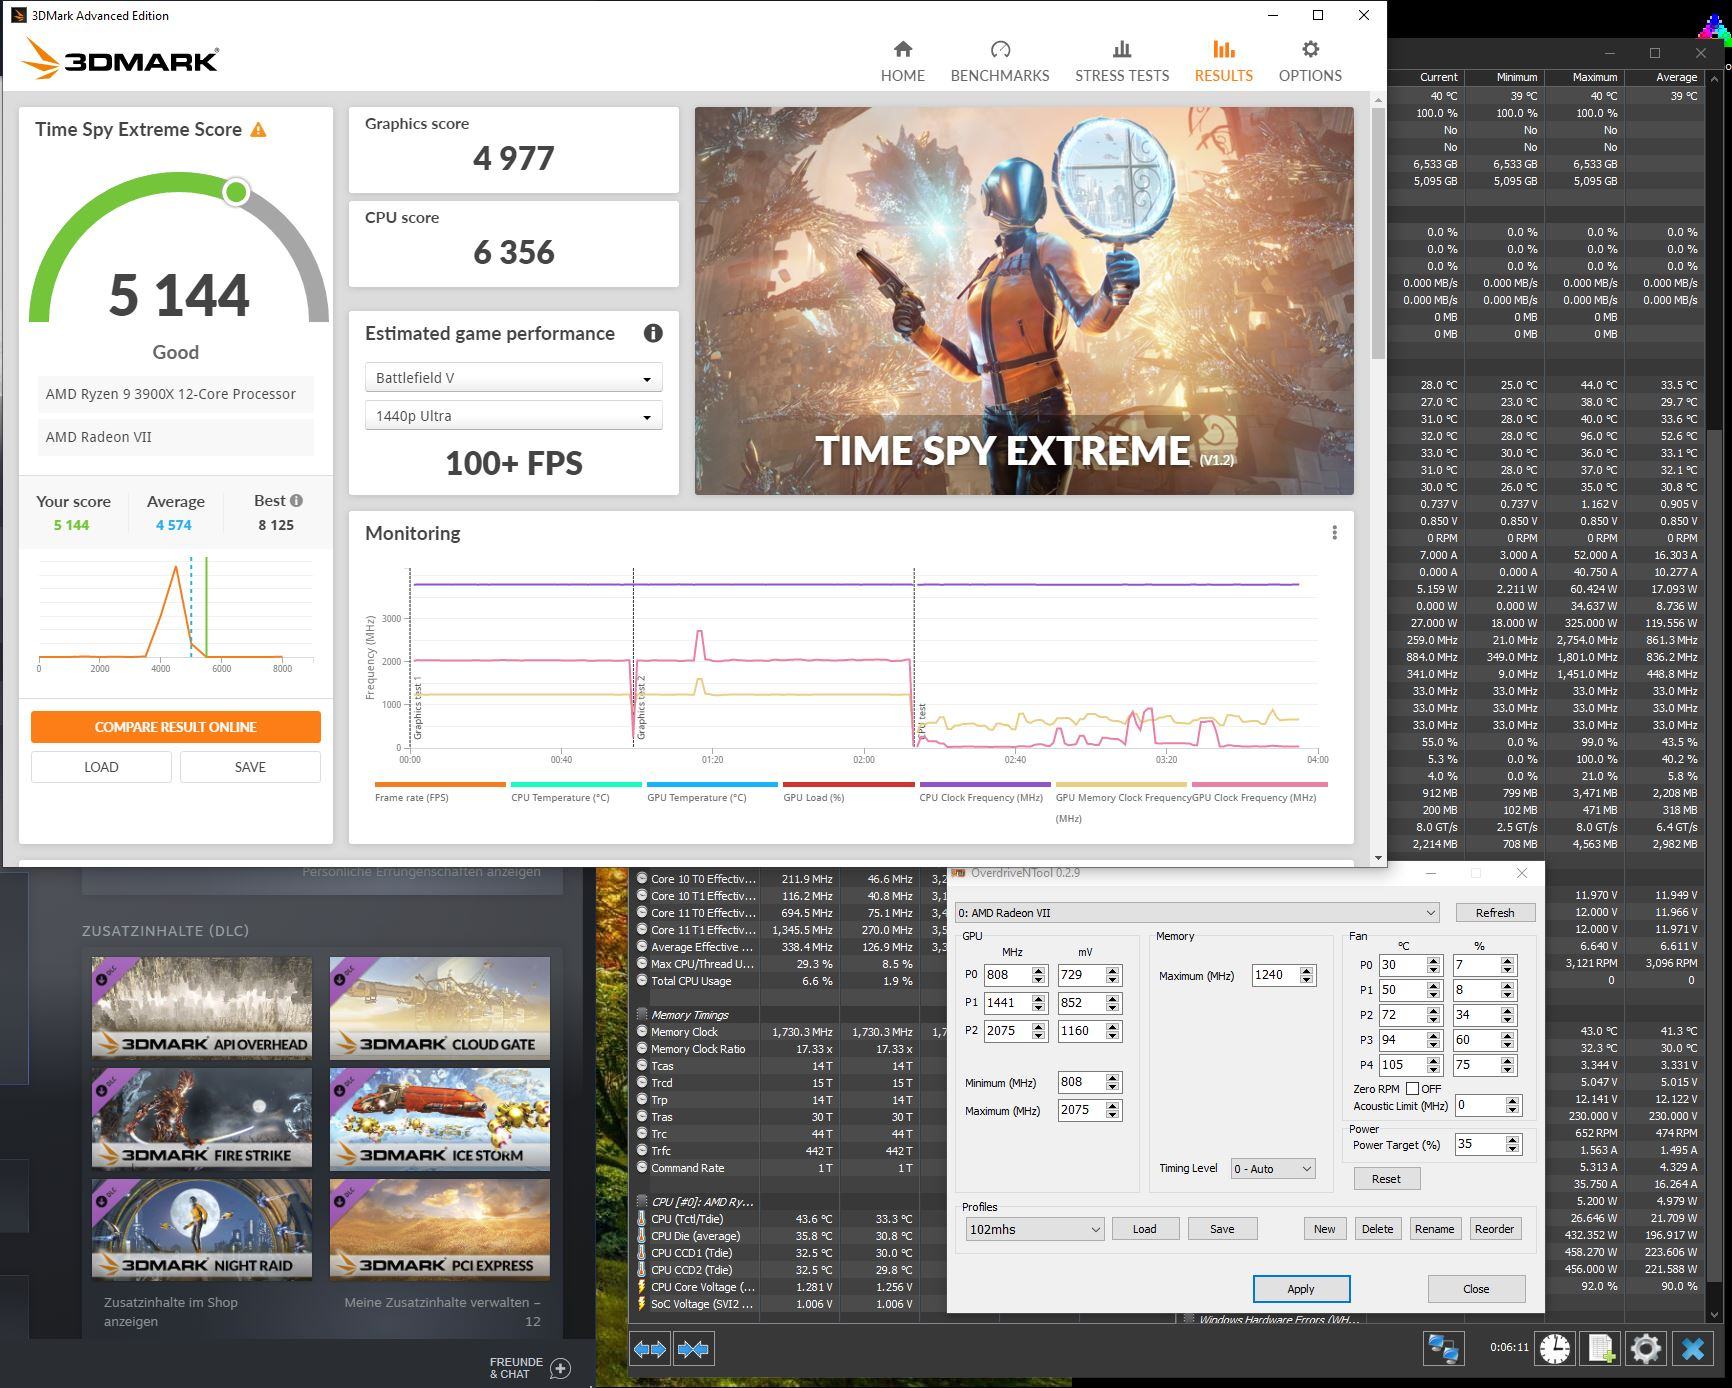Open the Monitoring three-dot menu
Screen dimensions: 1732x1388
pyautogui.click(x=1334, y=533)
